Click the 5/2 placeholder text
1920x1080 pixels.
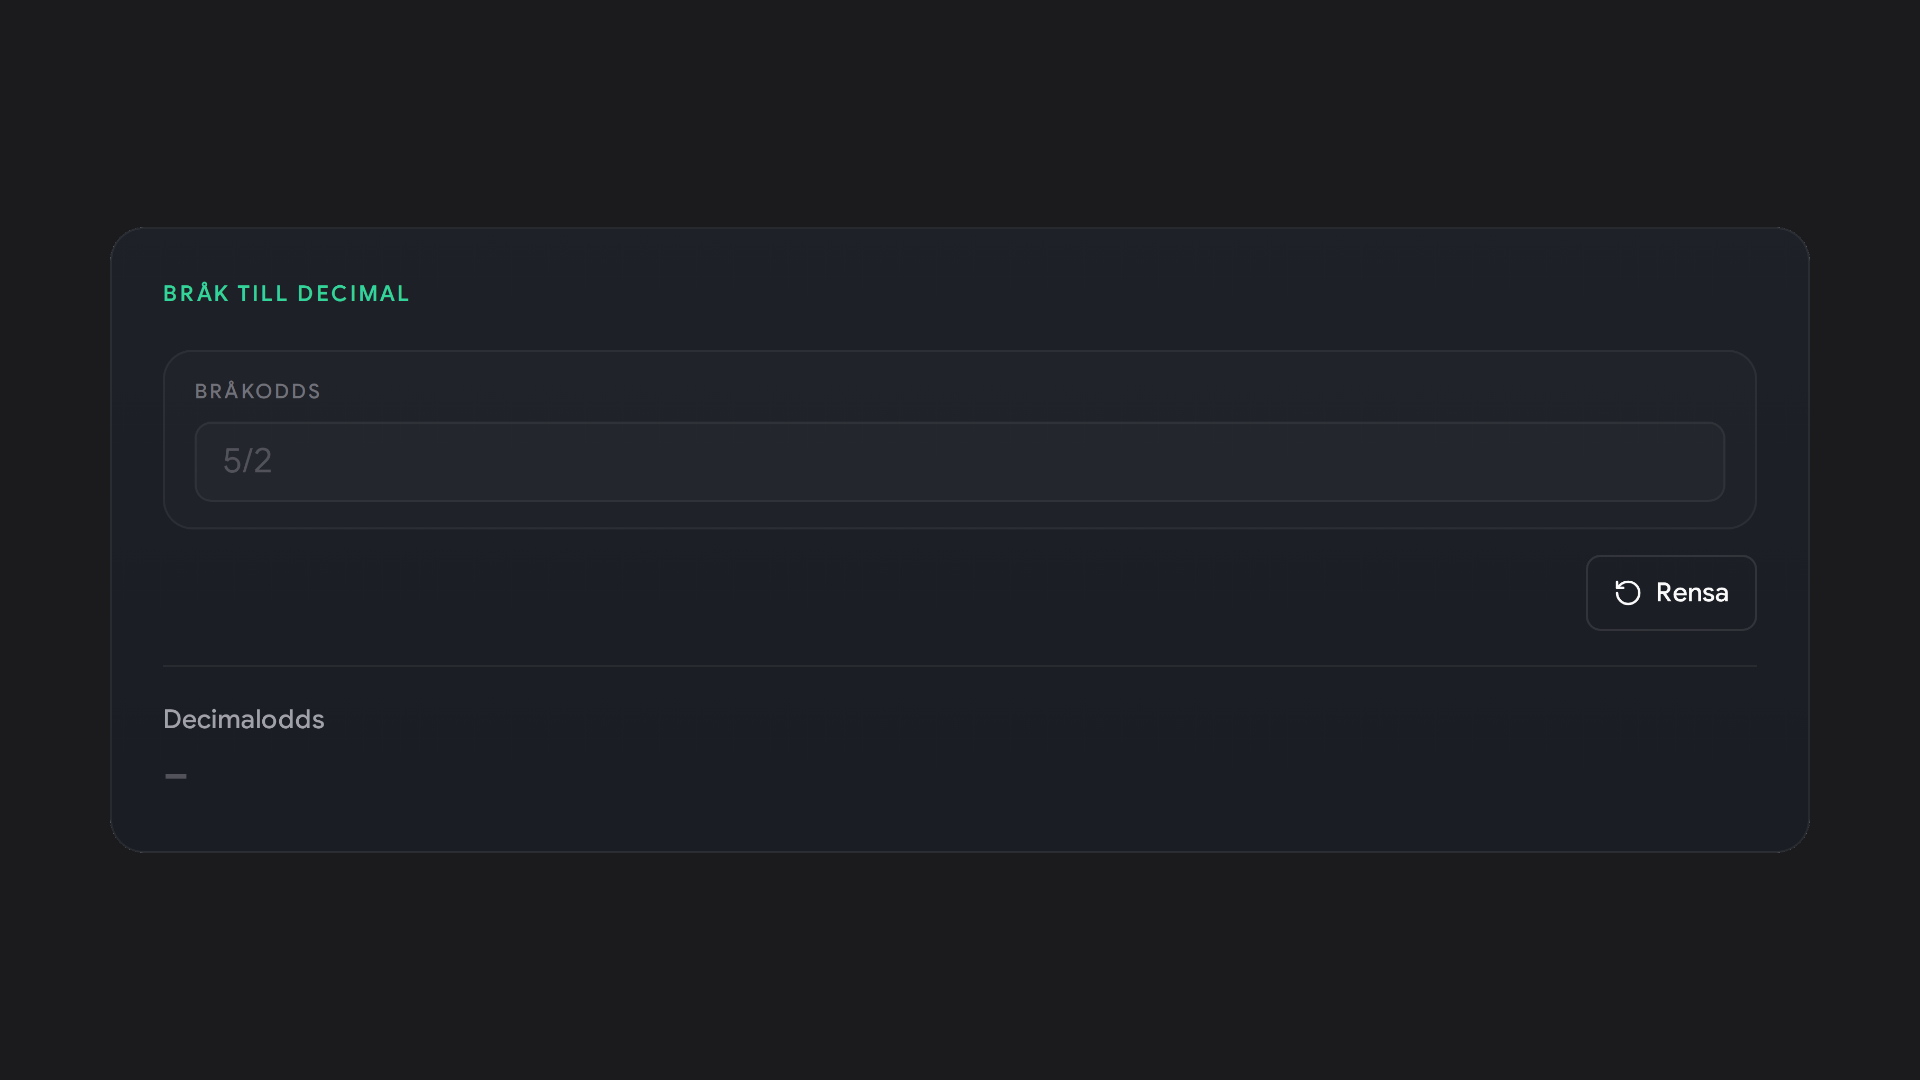pos(247,461)
